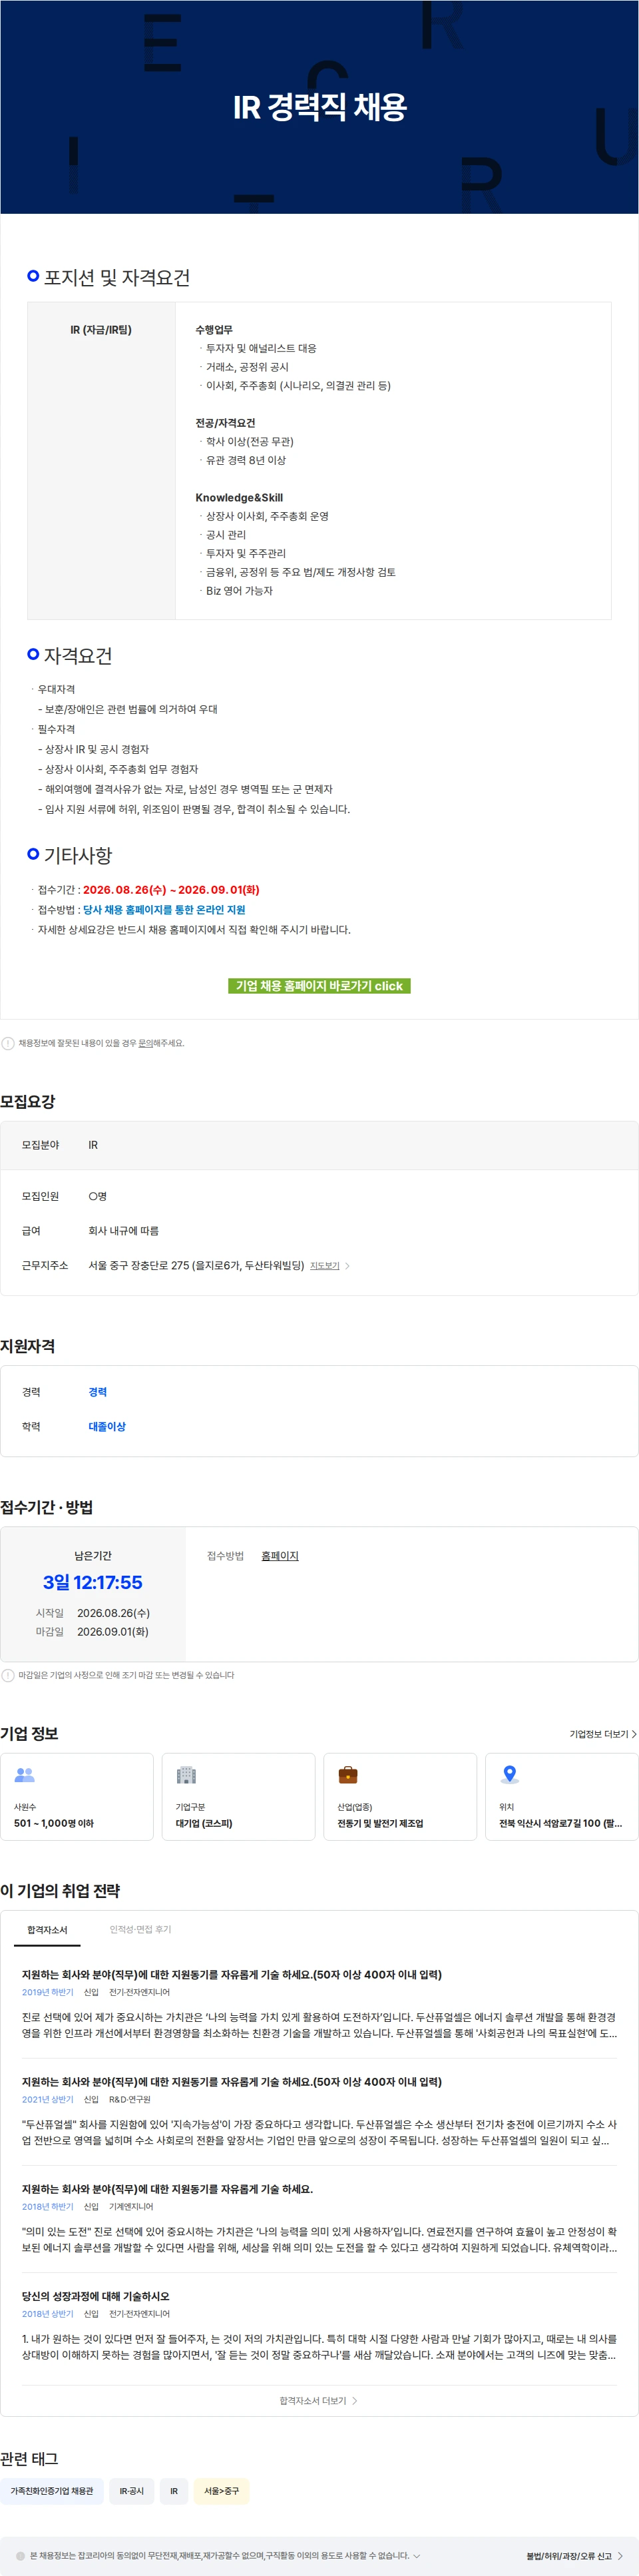The width and height of the screenshot is (639, 2576).
Task: Click the 전북 익산시 석암로7길 100 address
Action: click(x=560, y=1823)
